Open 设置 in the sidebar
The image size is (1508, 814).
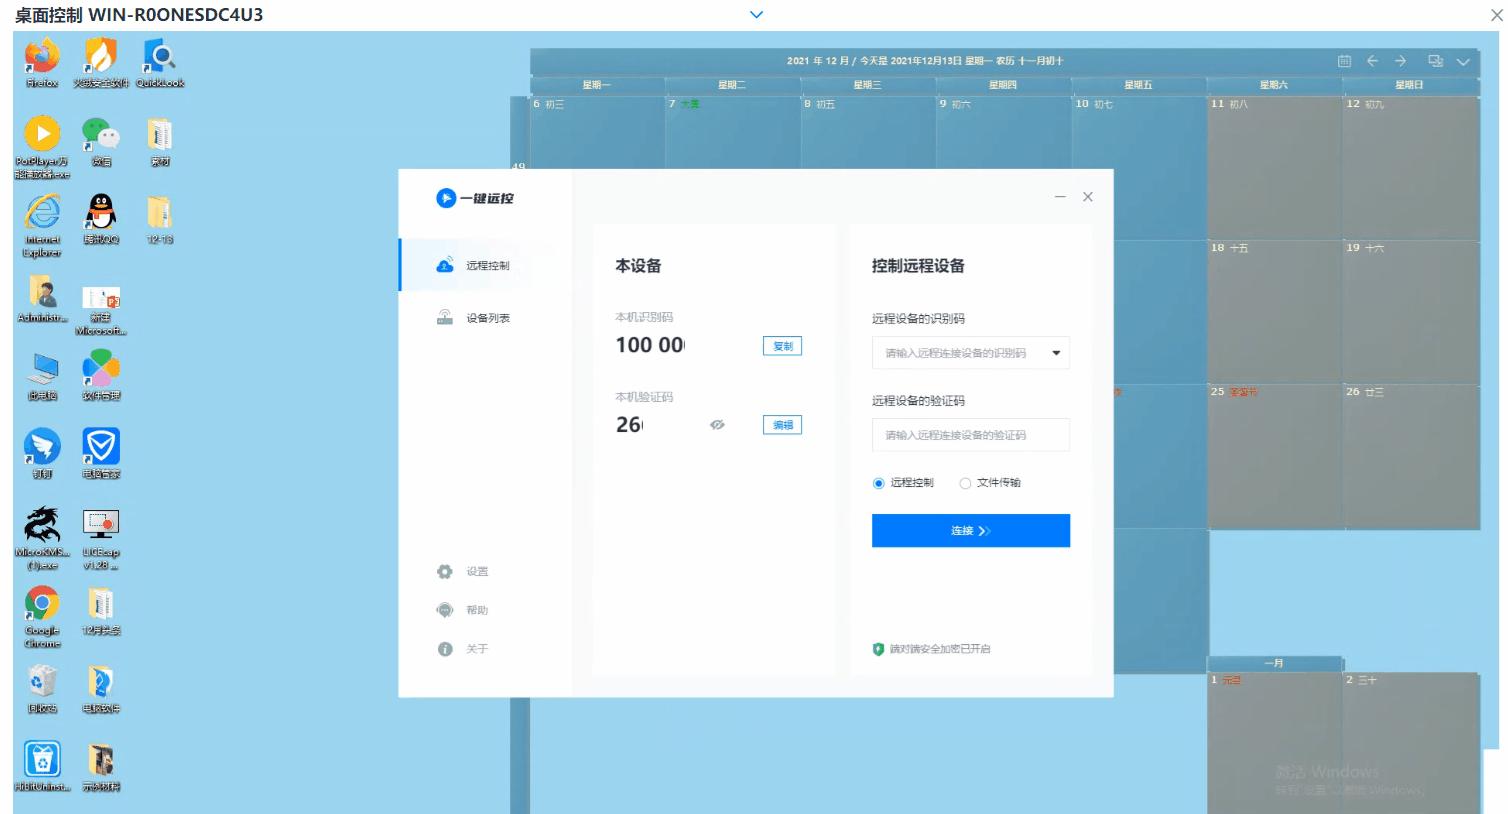463,572
